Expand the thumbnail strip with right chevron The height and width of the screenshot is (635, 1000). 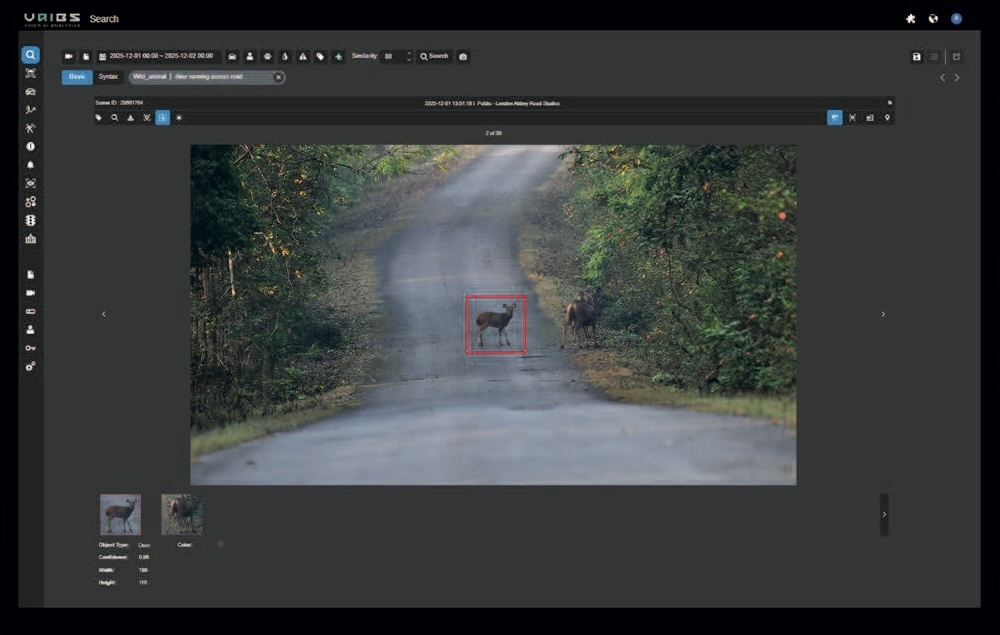(x=884, y=515)
